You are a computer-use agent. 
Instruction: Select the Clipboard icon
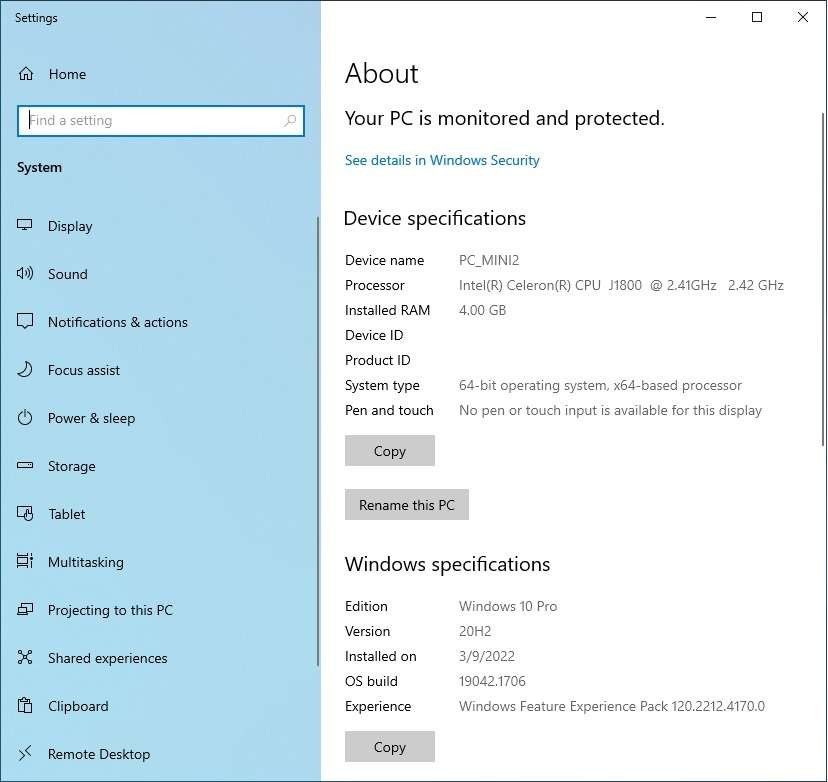click(26, 706)
